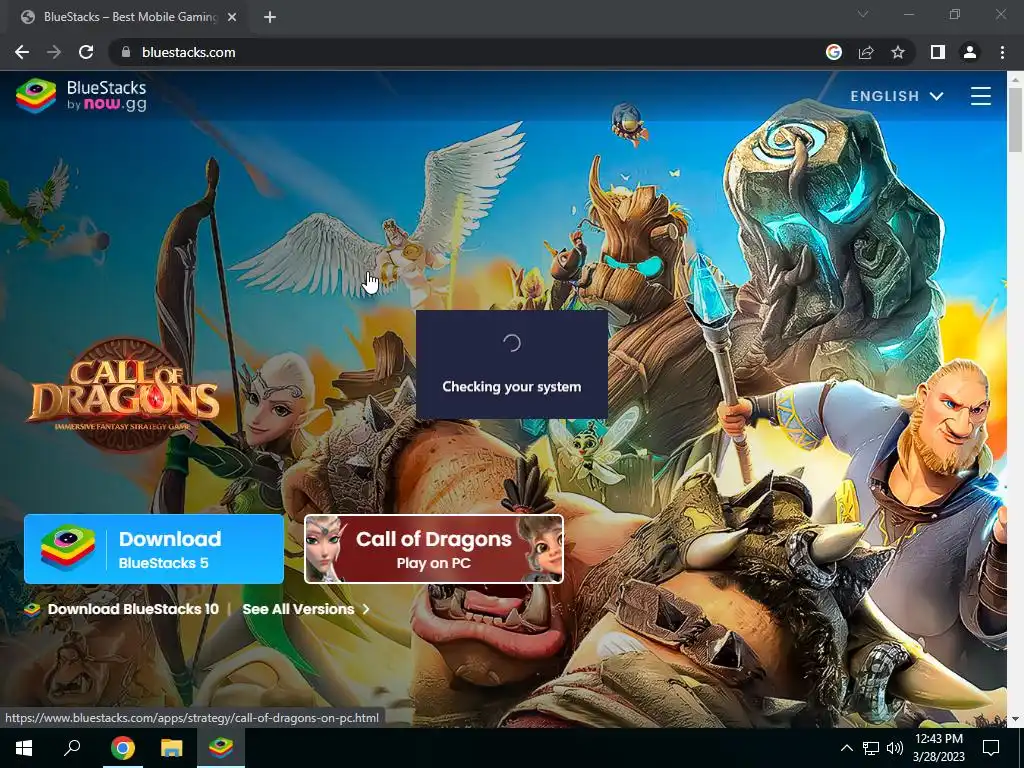The image size is (1024, 768).
Task: Click the Download BlueStacks 5 button
Action: (154, 549)
